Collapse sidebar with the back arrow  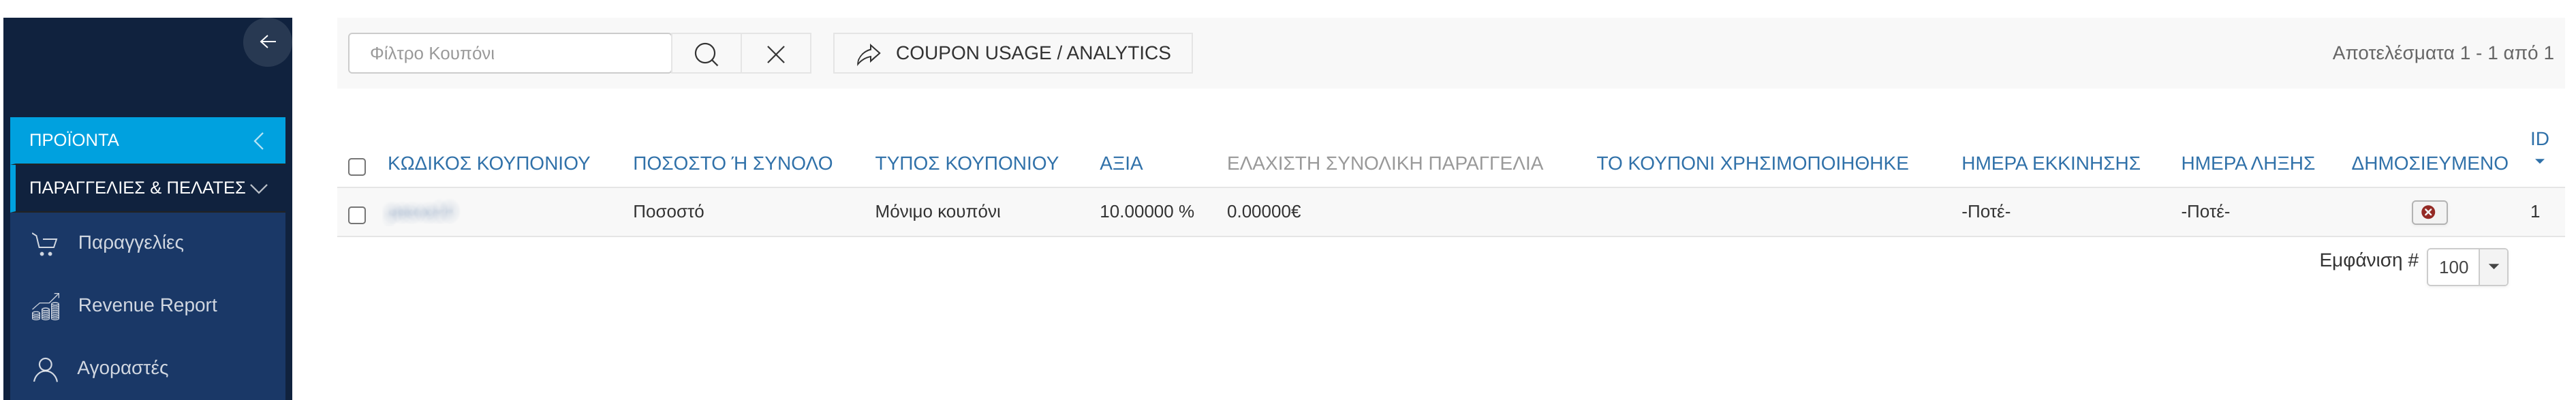267,42
